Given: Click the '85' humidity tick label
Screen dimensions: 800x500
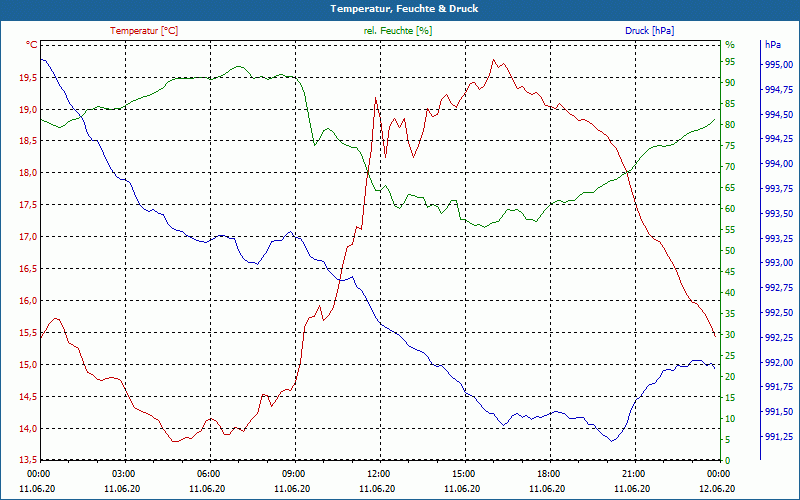Looking at the screenshot, I should click(730, 104).
